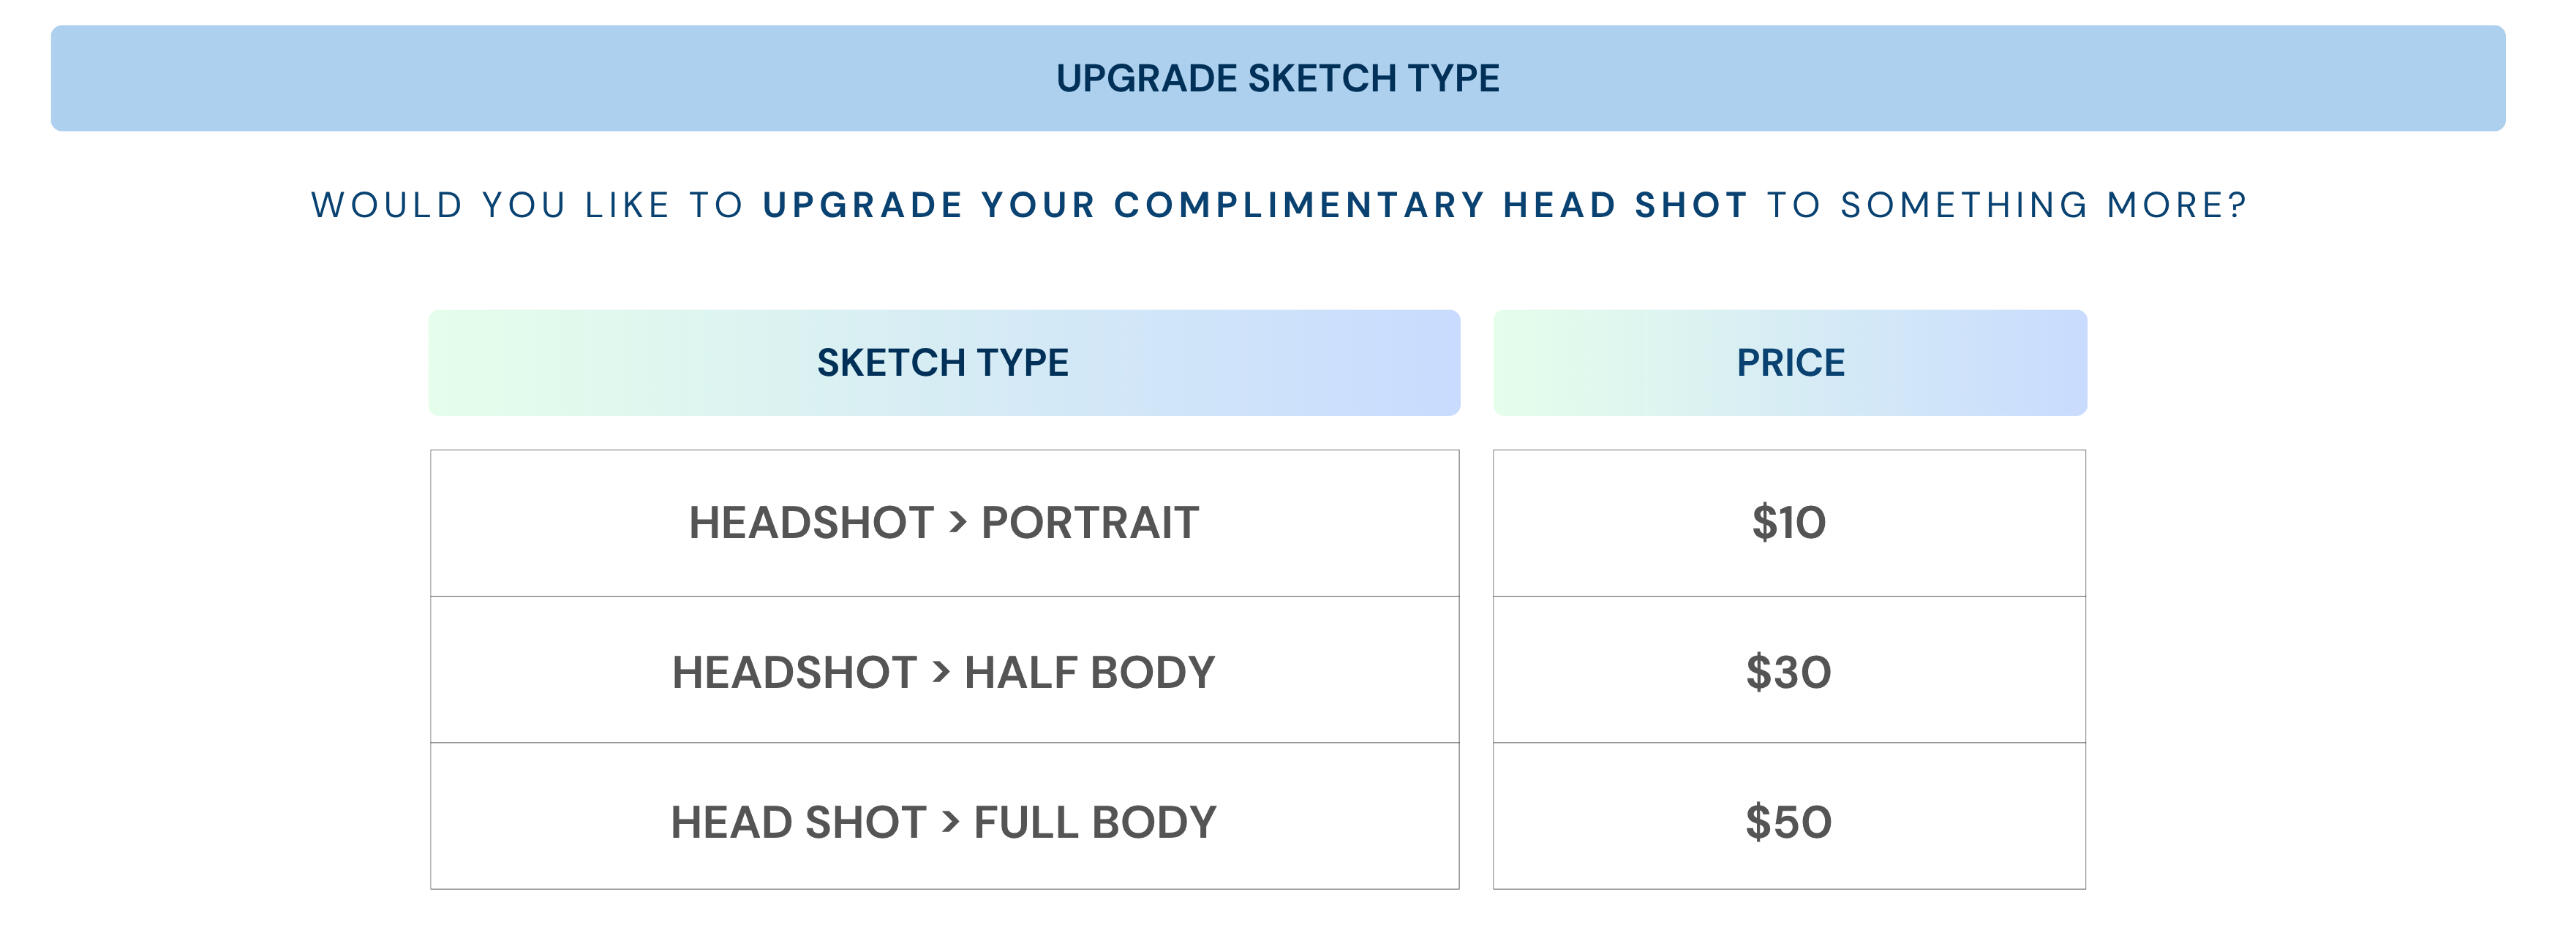The height and width of the screenshot is (935, 2560).
Task: Click the chevron arrow before Portrait
Action: (x=958, y=521)
